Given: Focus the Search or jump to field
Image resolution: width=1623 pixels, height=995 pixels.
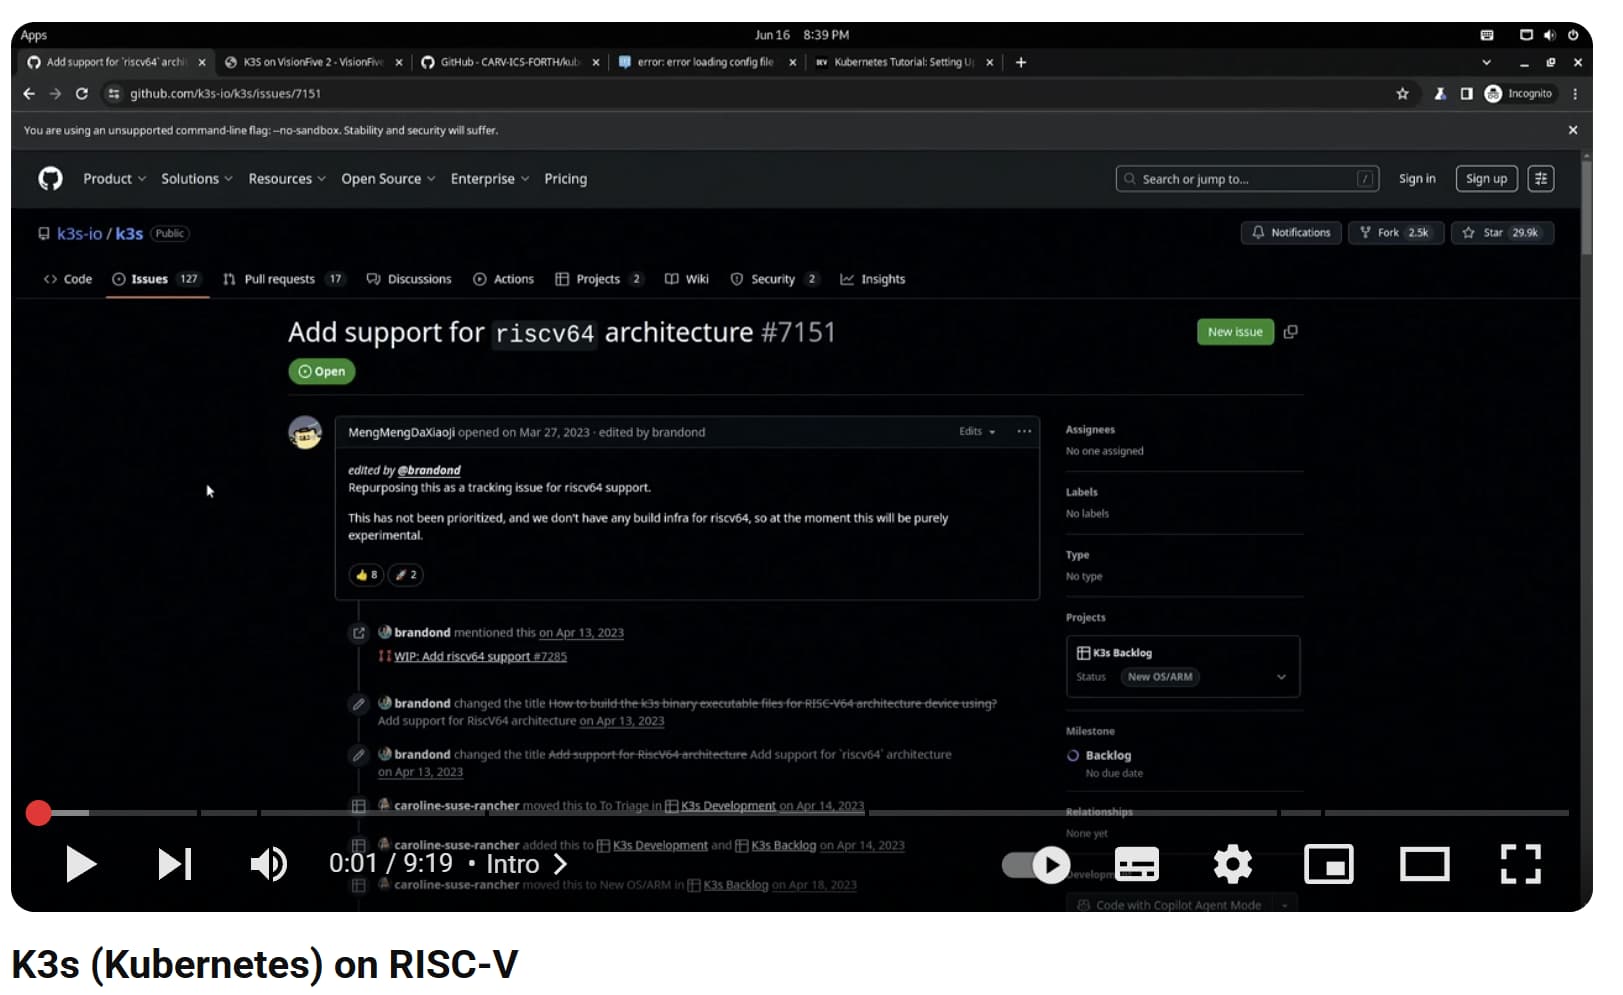Looking at the screenshot, I should pos(1247,179).
